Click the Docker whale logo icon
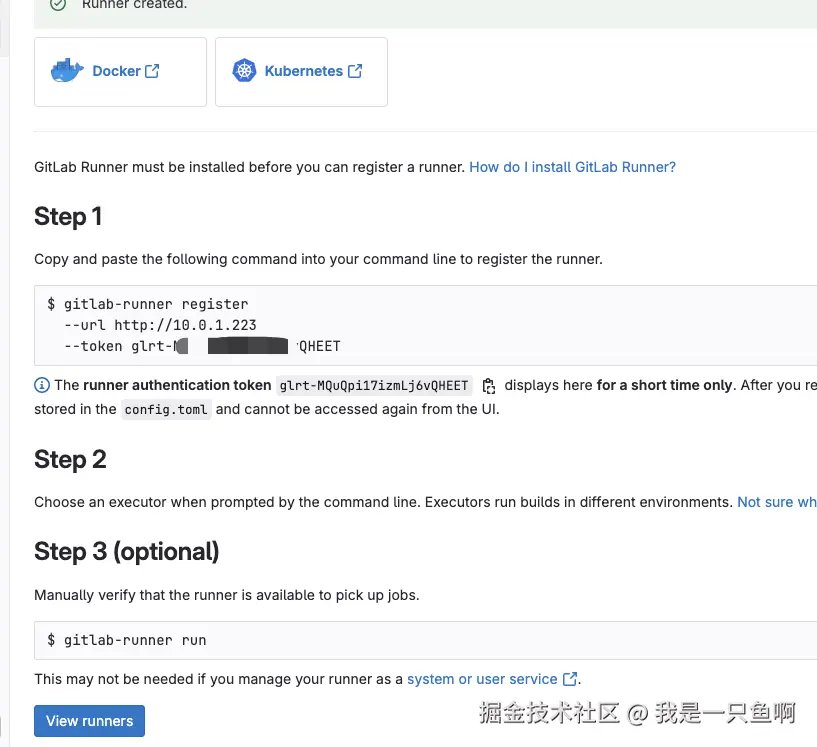 67,70
